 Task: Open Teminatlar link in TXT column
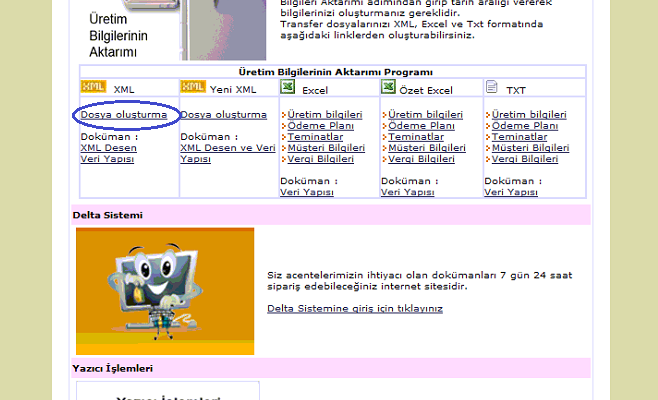click(x=518, y=137)
